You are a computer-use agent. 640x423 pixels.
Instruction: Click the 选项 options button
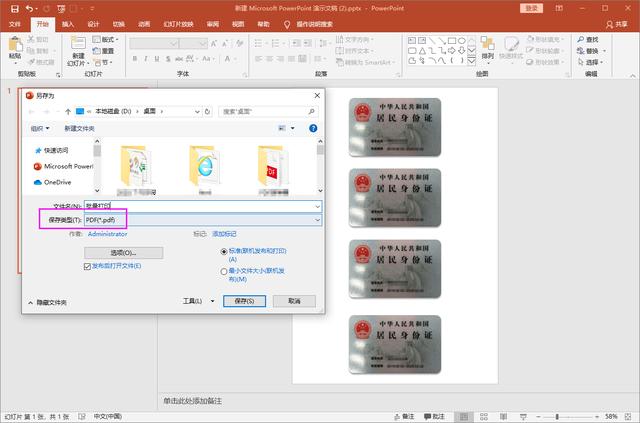[123, 253]
